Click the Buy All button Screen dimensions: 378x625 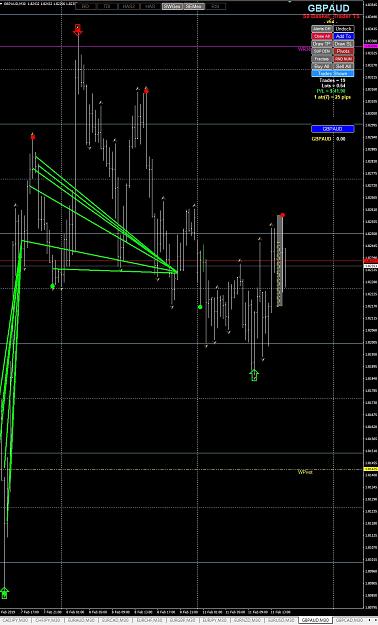pyautogui.click(x=322, y=66)
